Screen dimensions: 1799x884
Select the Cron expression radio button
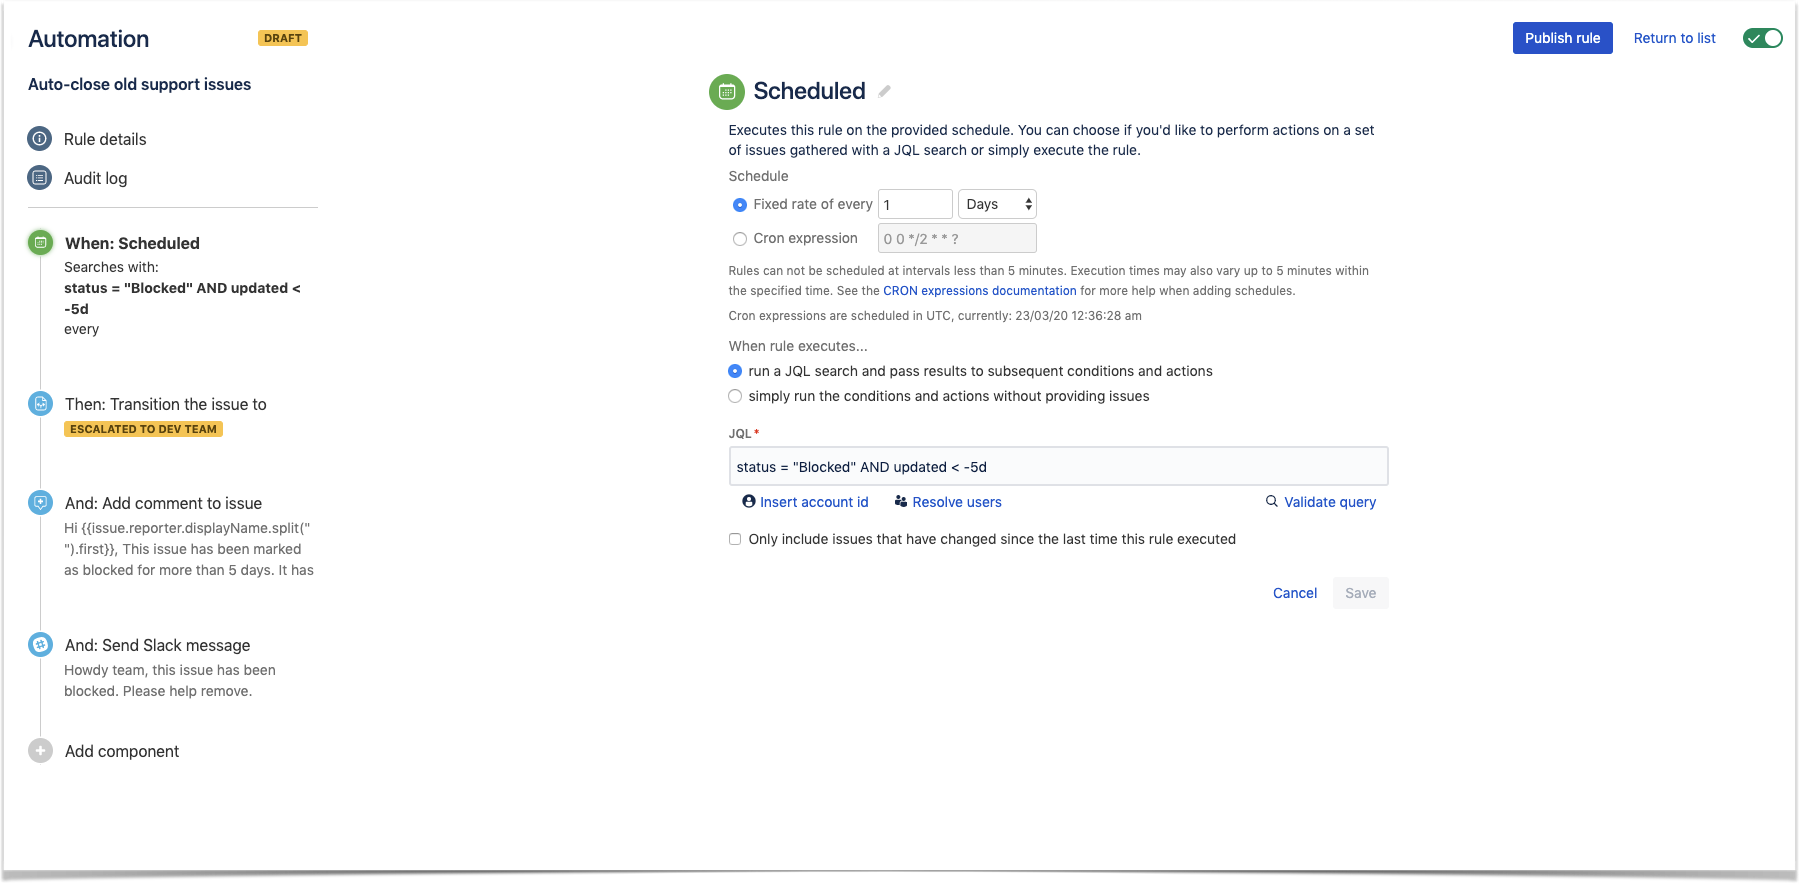[x=740, y=239]
